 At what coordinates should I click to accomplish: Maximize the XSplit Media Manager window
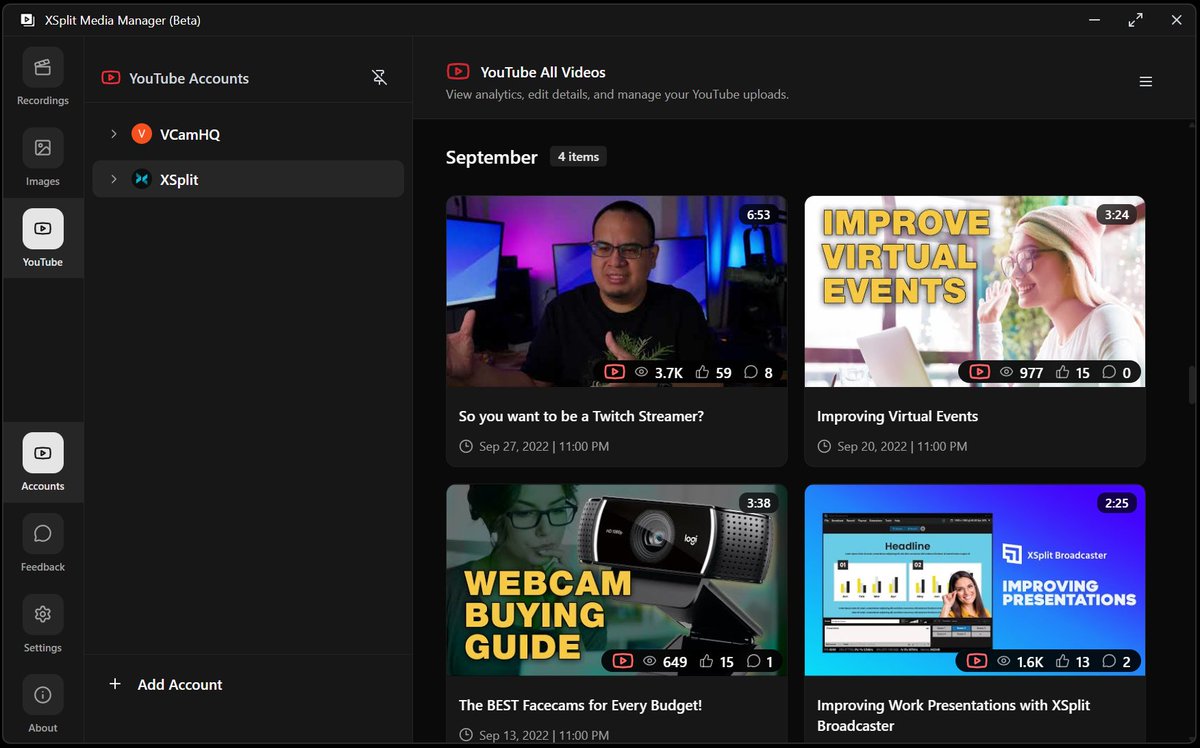click(x=1135, y=19)
